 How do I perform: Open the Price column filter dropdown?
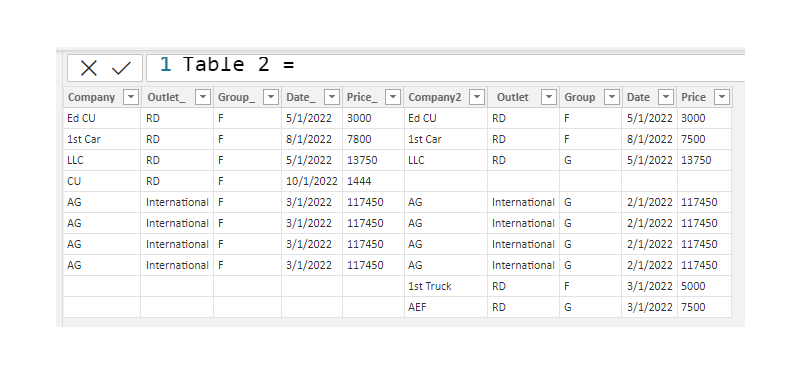coord(722,97)
